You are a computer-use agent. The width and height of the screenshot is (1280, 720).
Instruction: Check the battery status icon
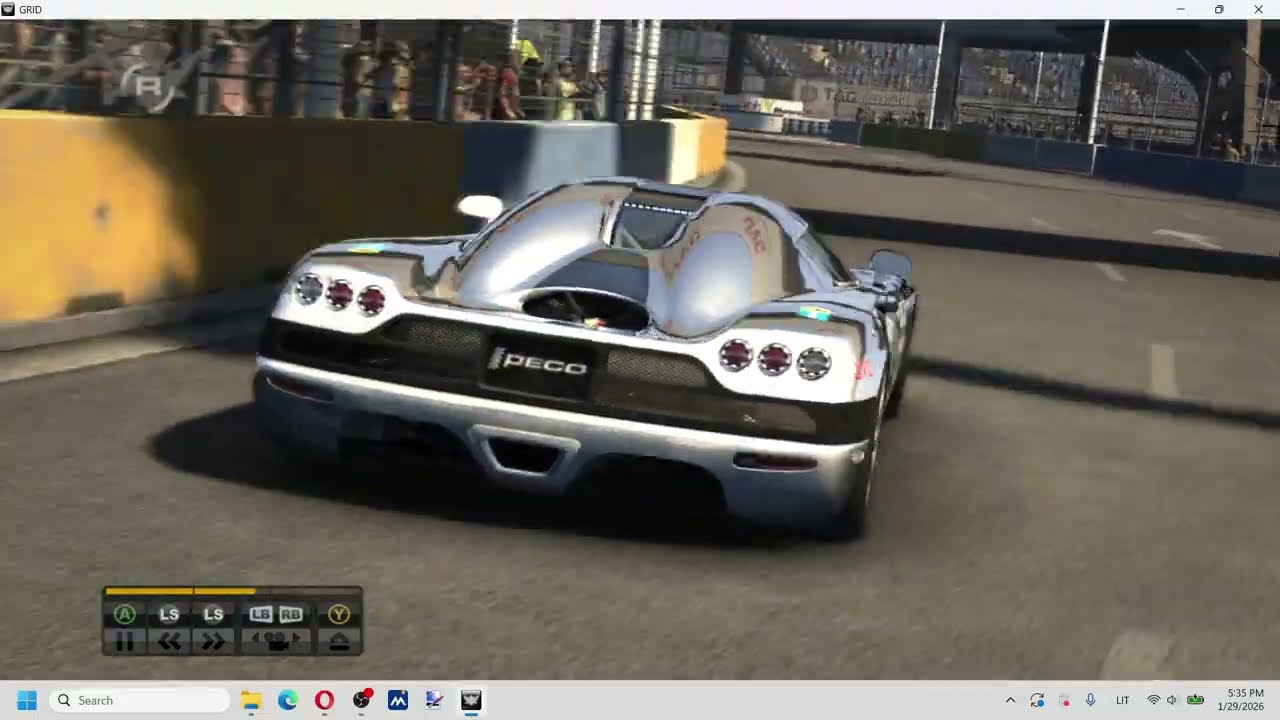(1195, 700)
